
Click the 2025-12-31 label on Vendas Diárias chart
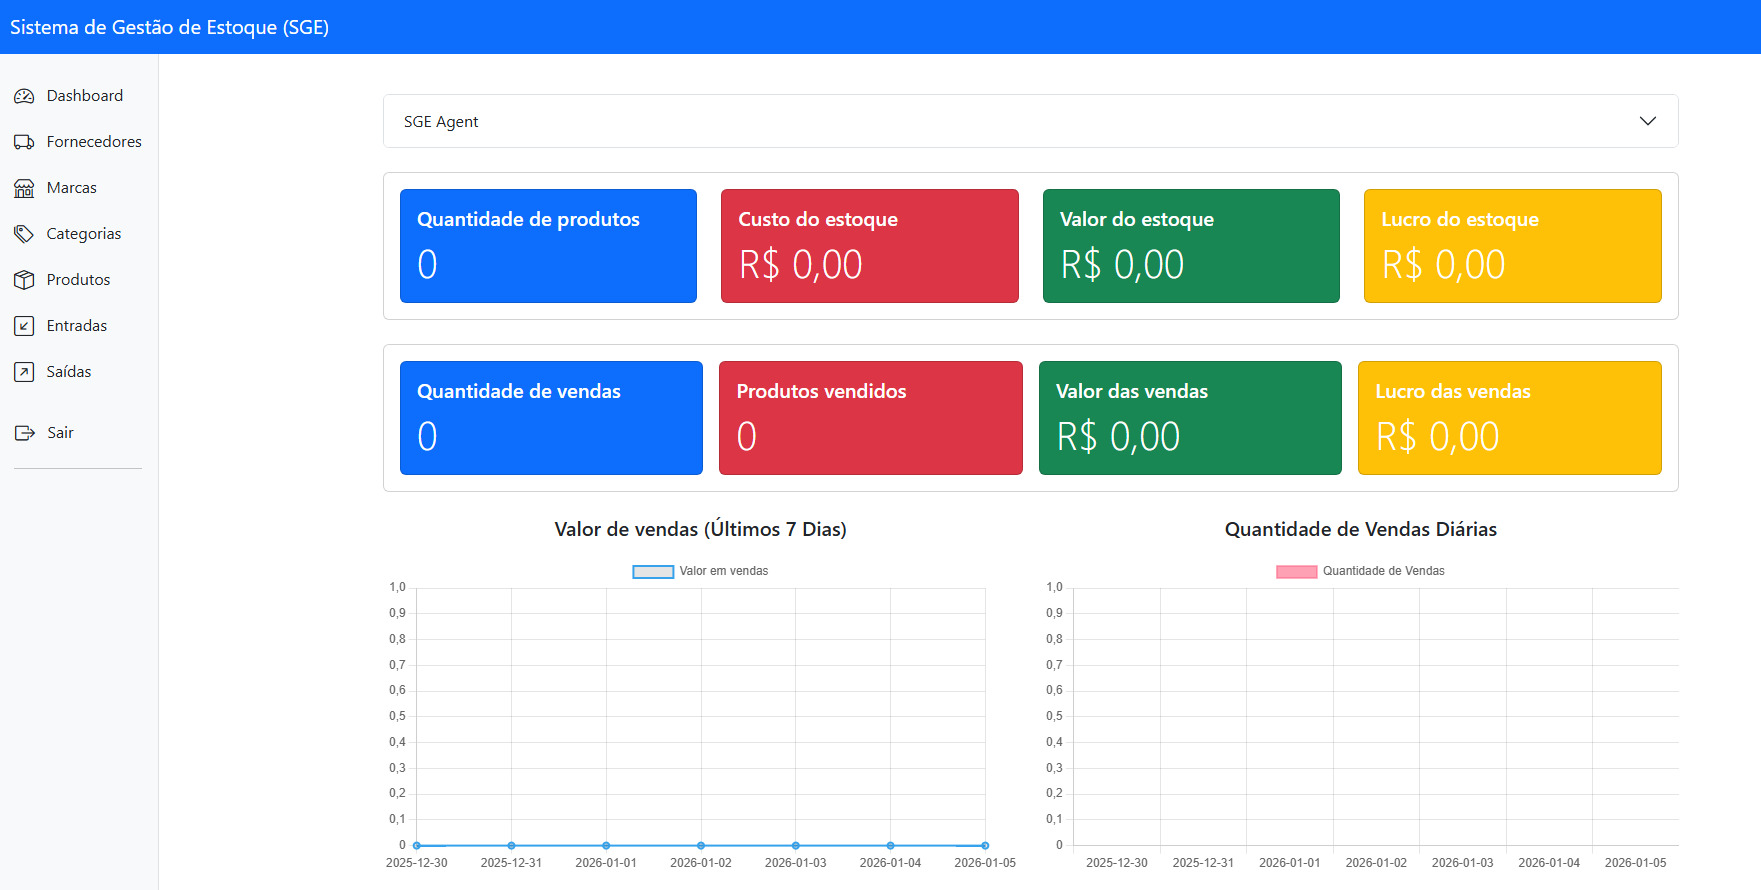click(1203, 863)
